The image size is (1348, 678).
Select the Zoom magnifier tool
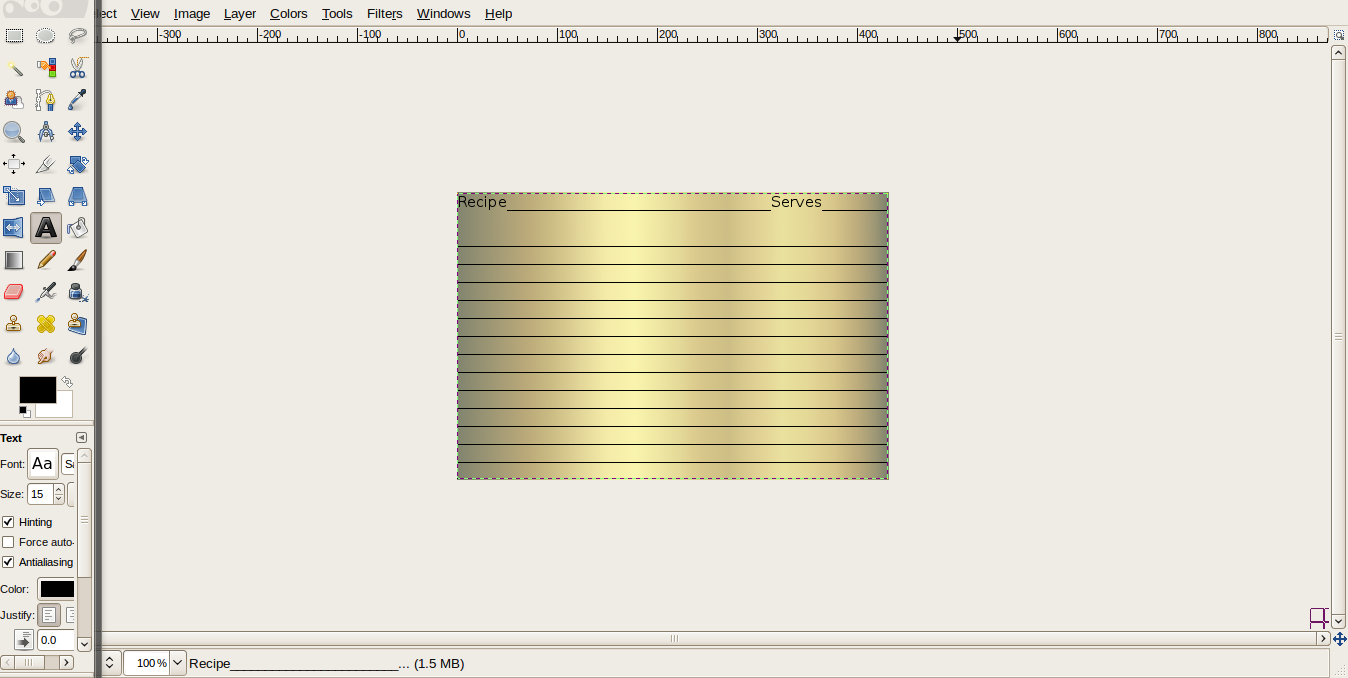(14, 132)
